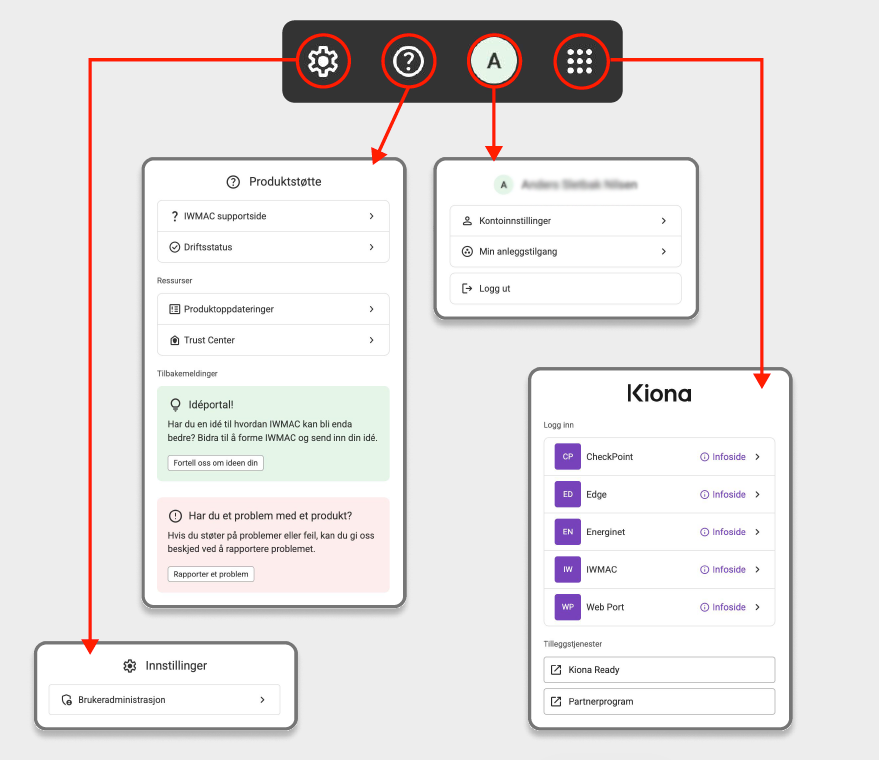Select the Brukeradministrasjon menu entry
The width and height of the screenshot is (879, 760).
[164, 700]
